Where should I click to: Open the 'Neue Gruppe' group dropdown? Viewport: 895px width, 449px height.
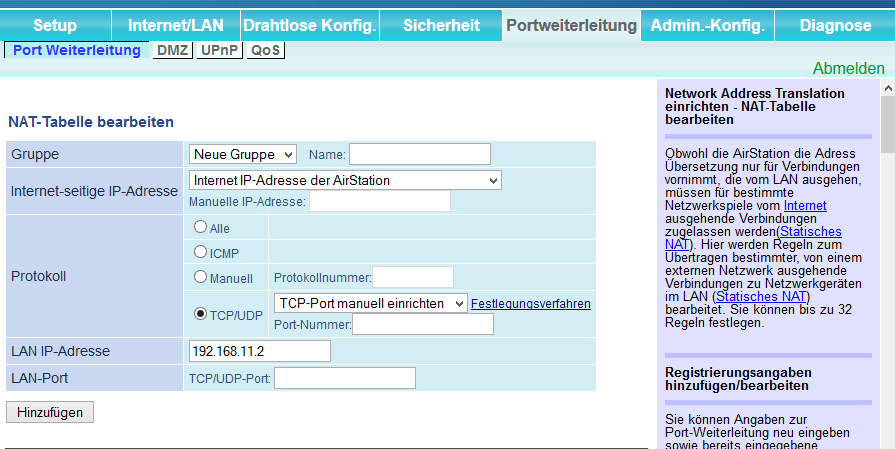click(243, 154)
